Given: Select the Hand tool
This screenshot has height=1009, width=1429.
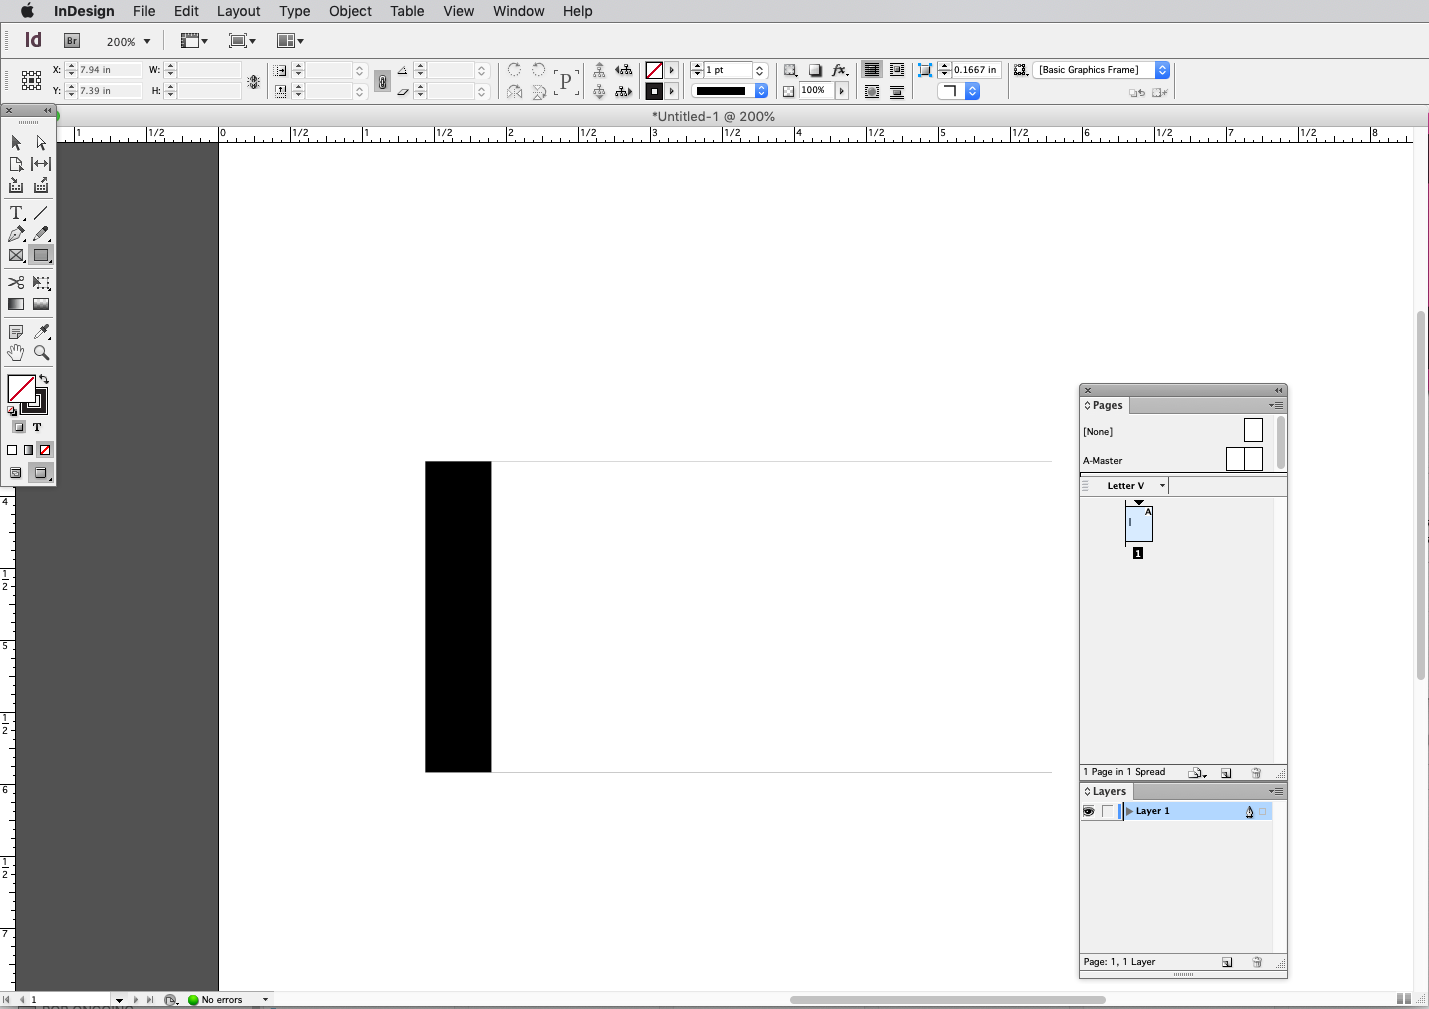Looking at the screenshot, I should (x=16, y=353).
